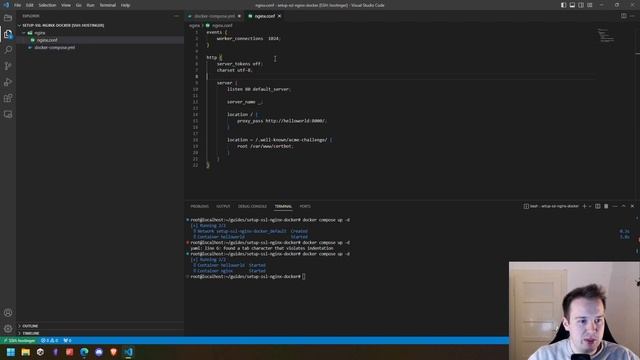Switch to the nginx.conf editor tab
The width and height of the screenshot is (640, 360).
tap(265, 16)
